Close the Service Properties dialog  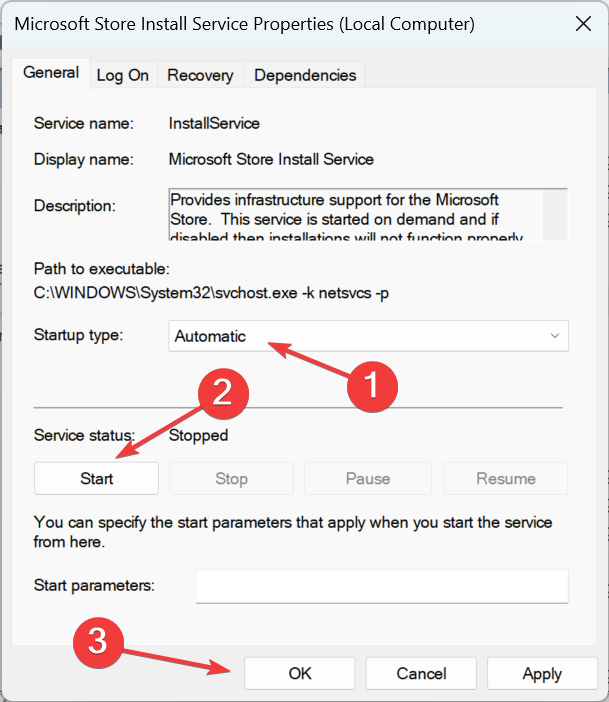(583, 24)
